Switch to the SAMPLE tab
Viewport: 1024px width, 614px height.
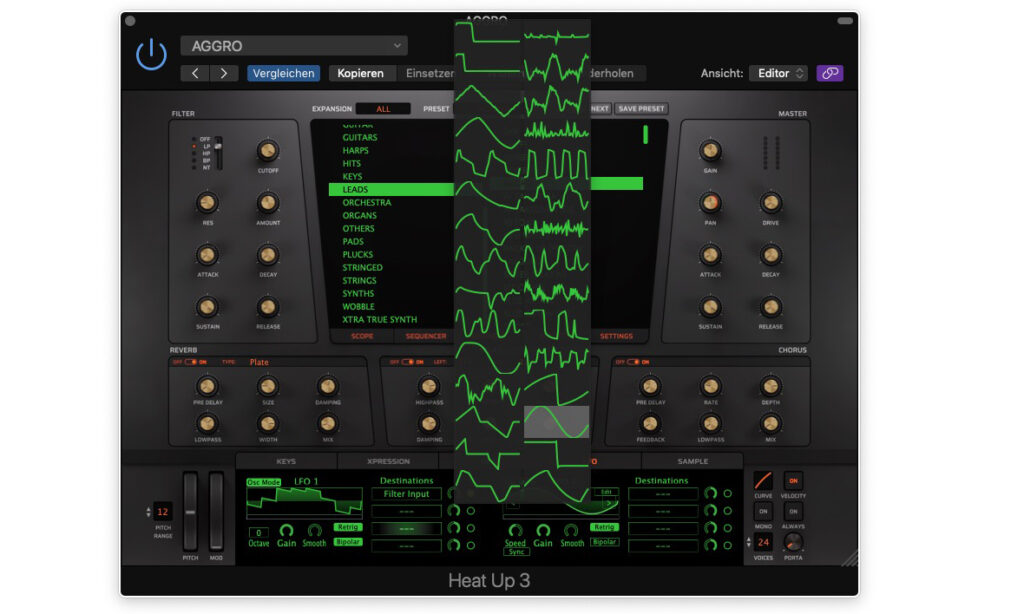coord(692,461)
